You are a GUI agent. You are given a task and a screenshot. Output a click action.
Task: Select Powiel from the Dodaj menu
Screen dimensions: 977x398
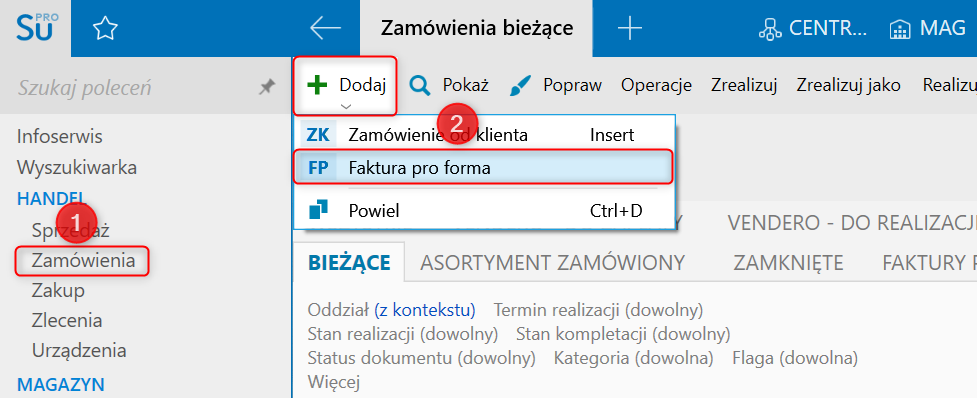point(484,211)
